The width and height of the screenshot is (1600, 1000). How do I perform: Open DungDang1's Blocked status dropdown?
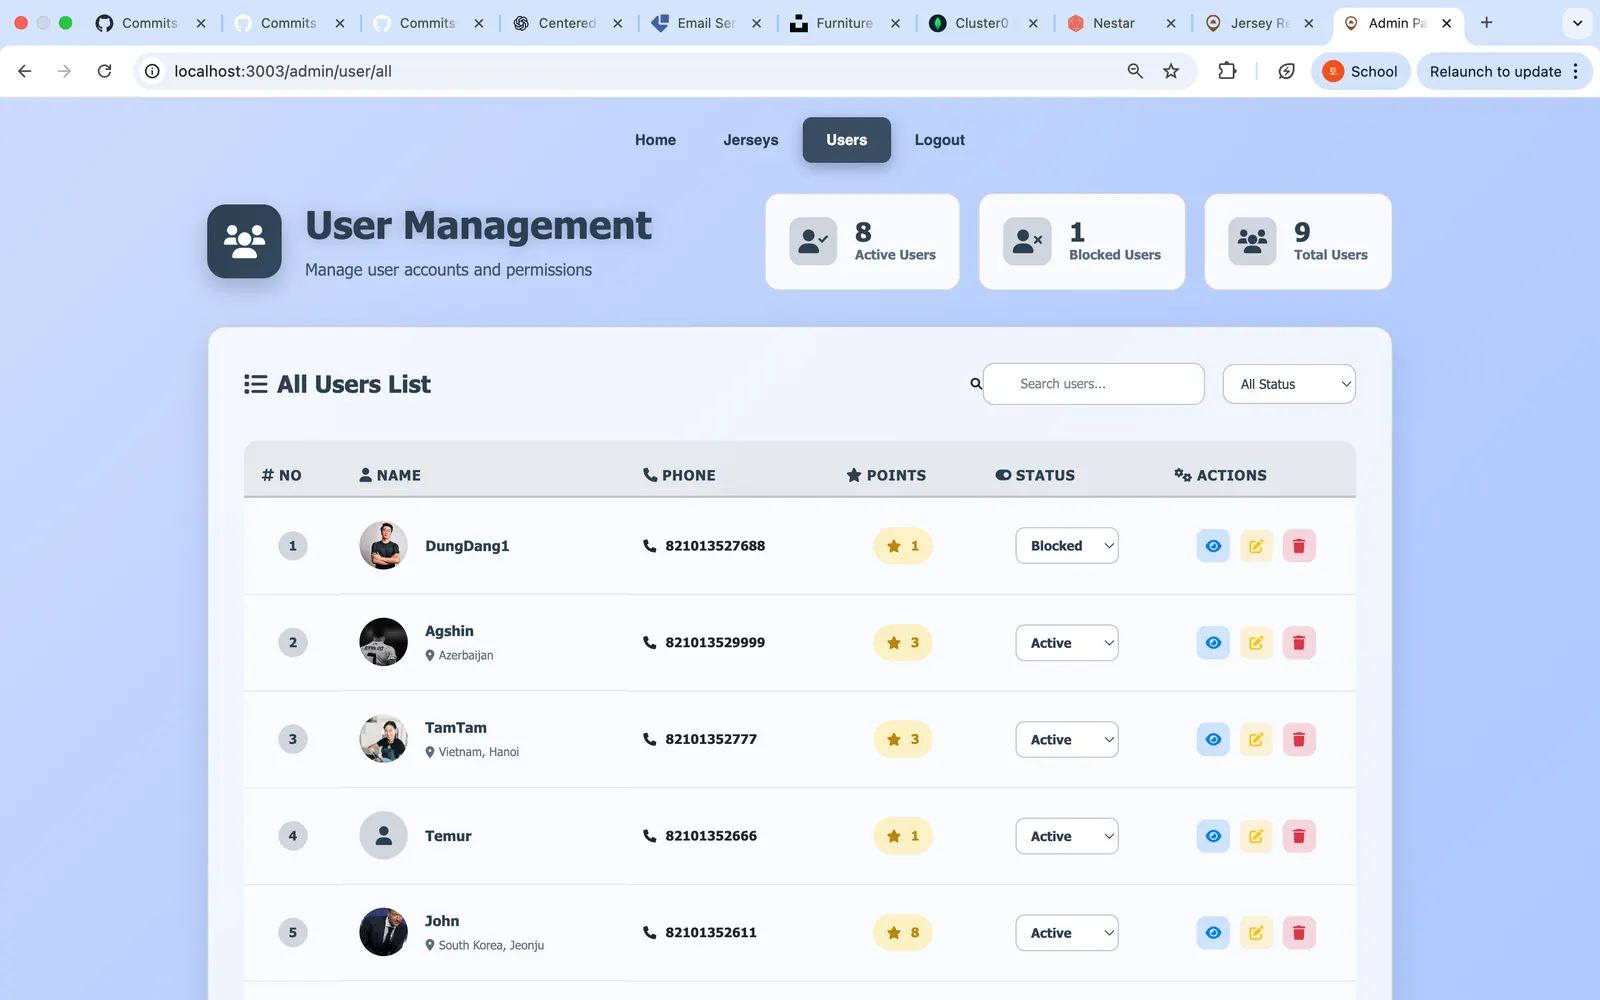[1067, 546]
